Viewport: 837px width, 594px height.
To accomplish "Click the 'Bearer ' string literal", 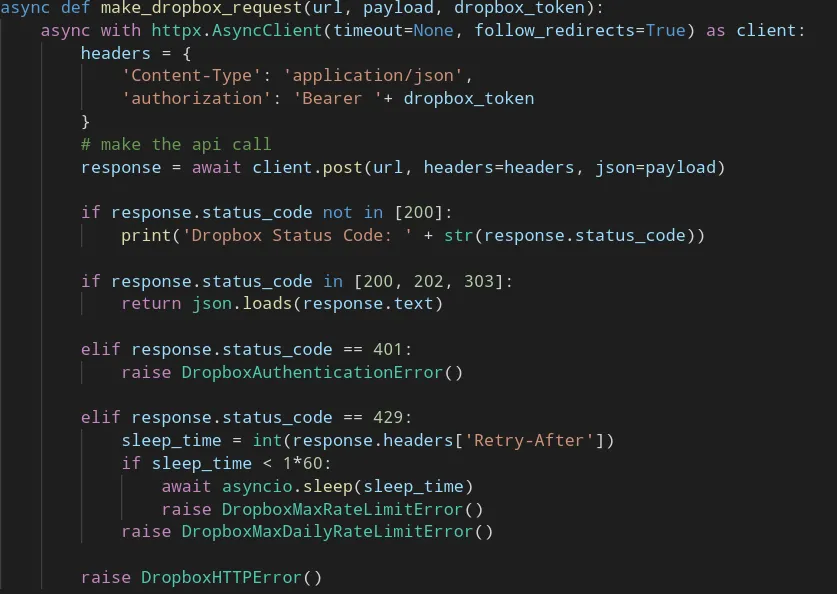I will click(338, 99).
